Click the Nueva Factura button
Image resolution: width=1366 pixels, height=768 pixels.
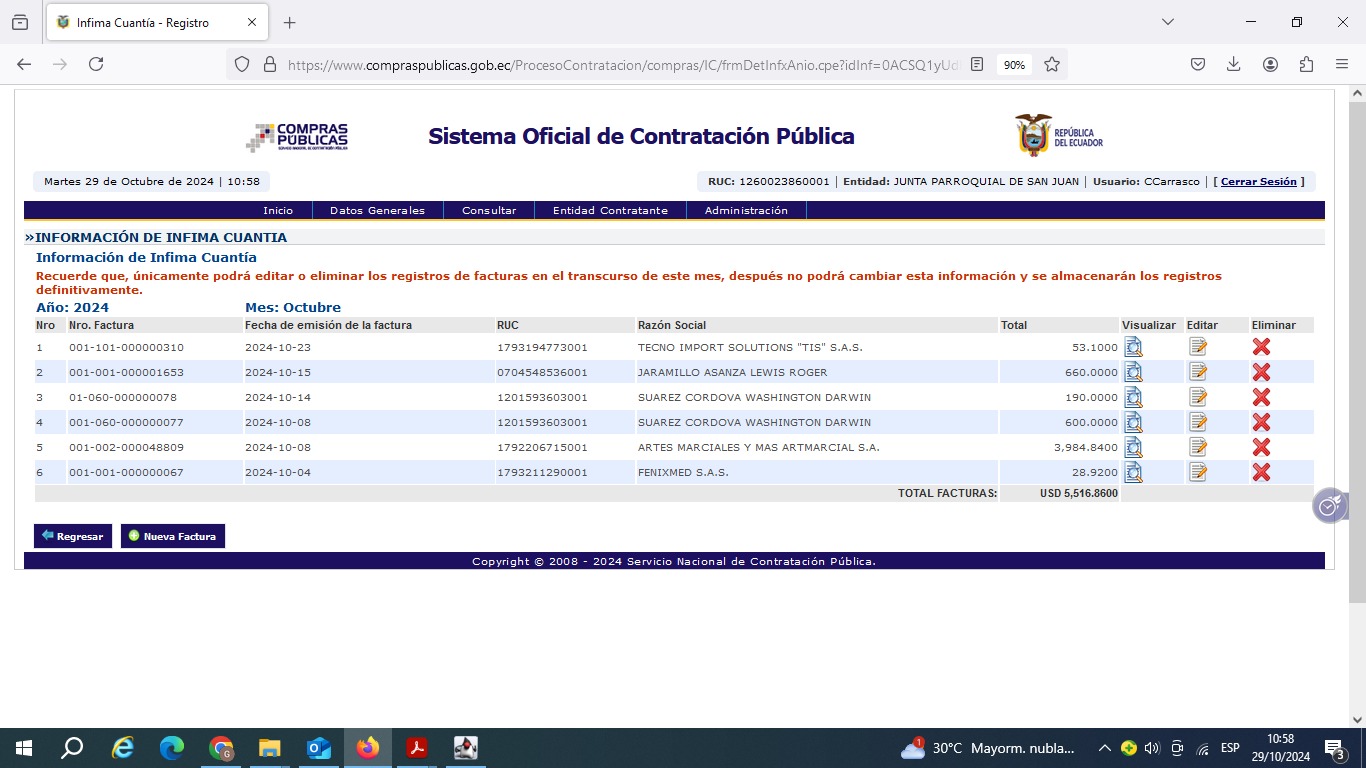coord(173,537)
